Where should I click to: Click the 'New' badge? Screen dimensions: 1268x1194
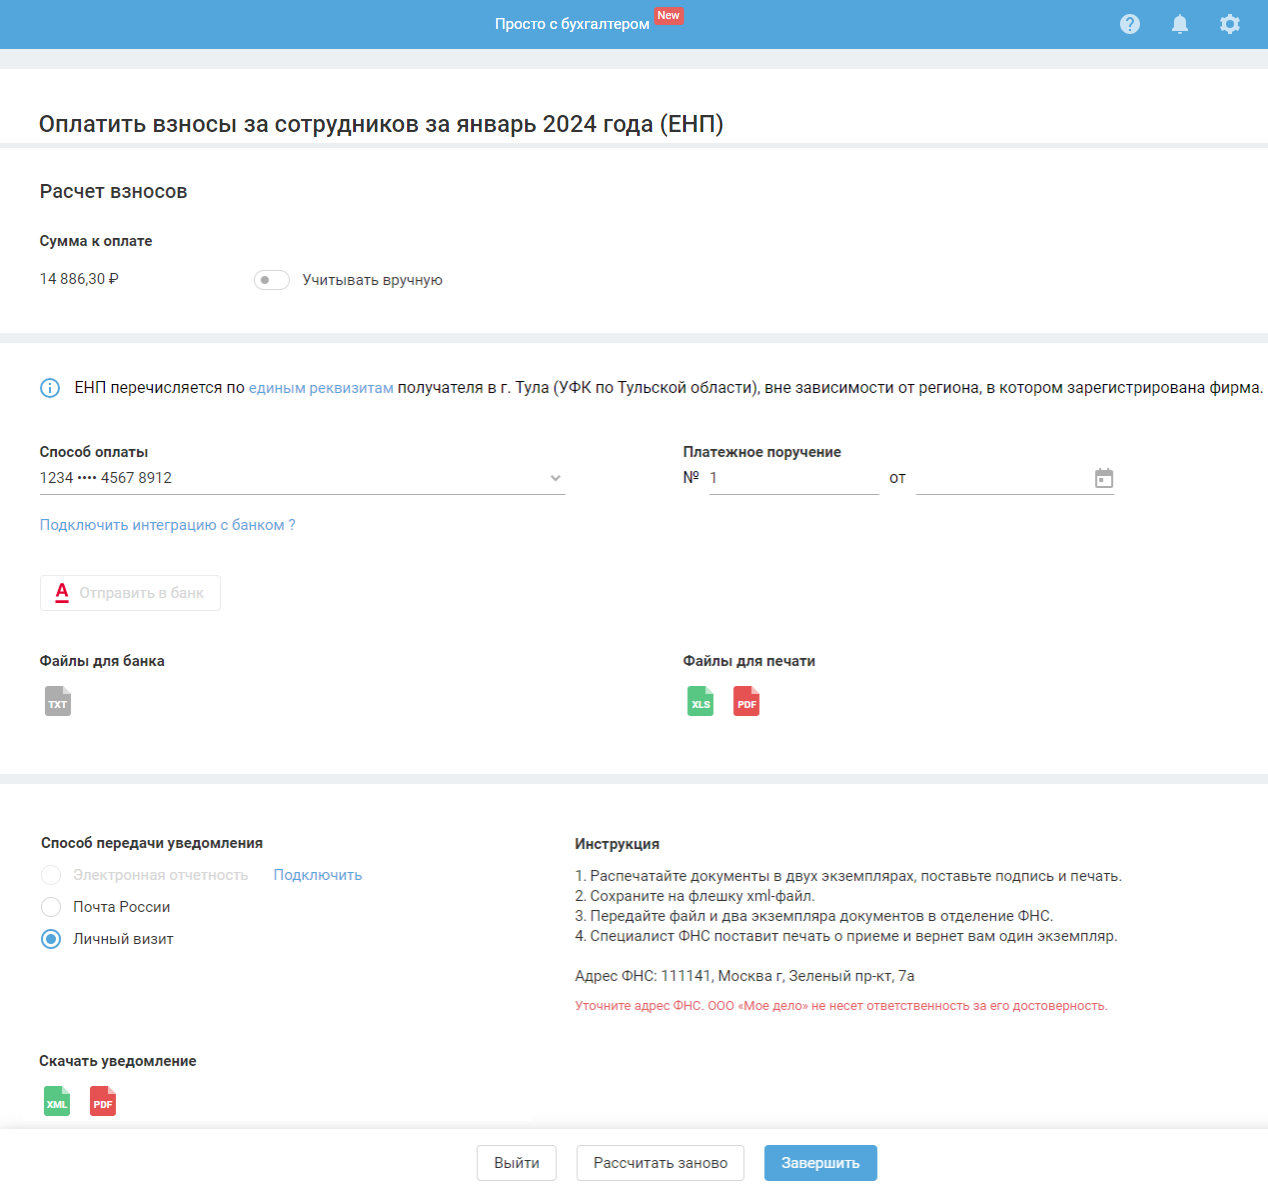(x=669, y=16)
